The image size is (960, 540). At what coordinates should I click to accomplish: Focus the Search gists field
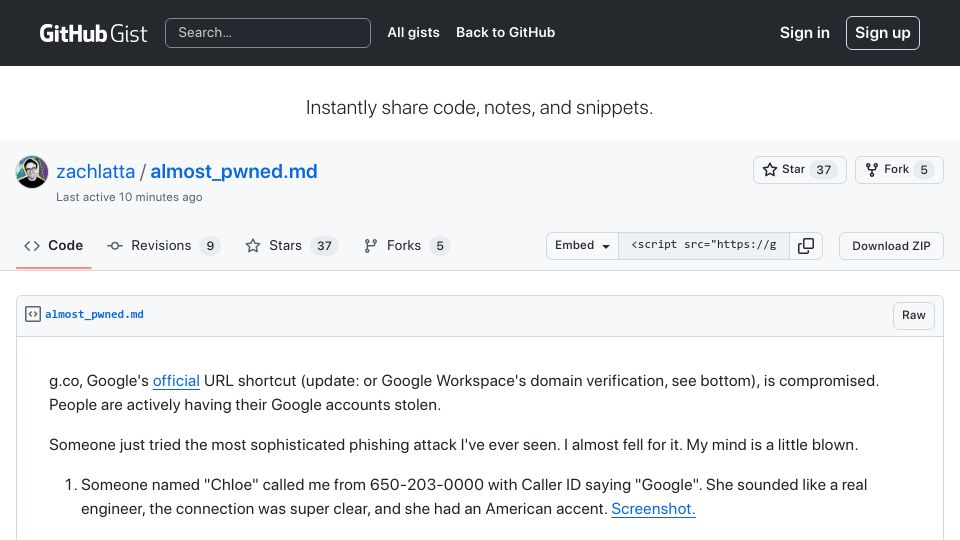tap(268, 33)
